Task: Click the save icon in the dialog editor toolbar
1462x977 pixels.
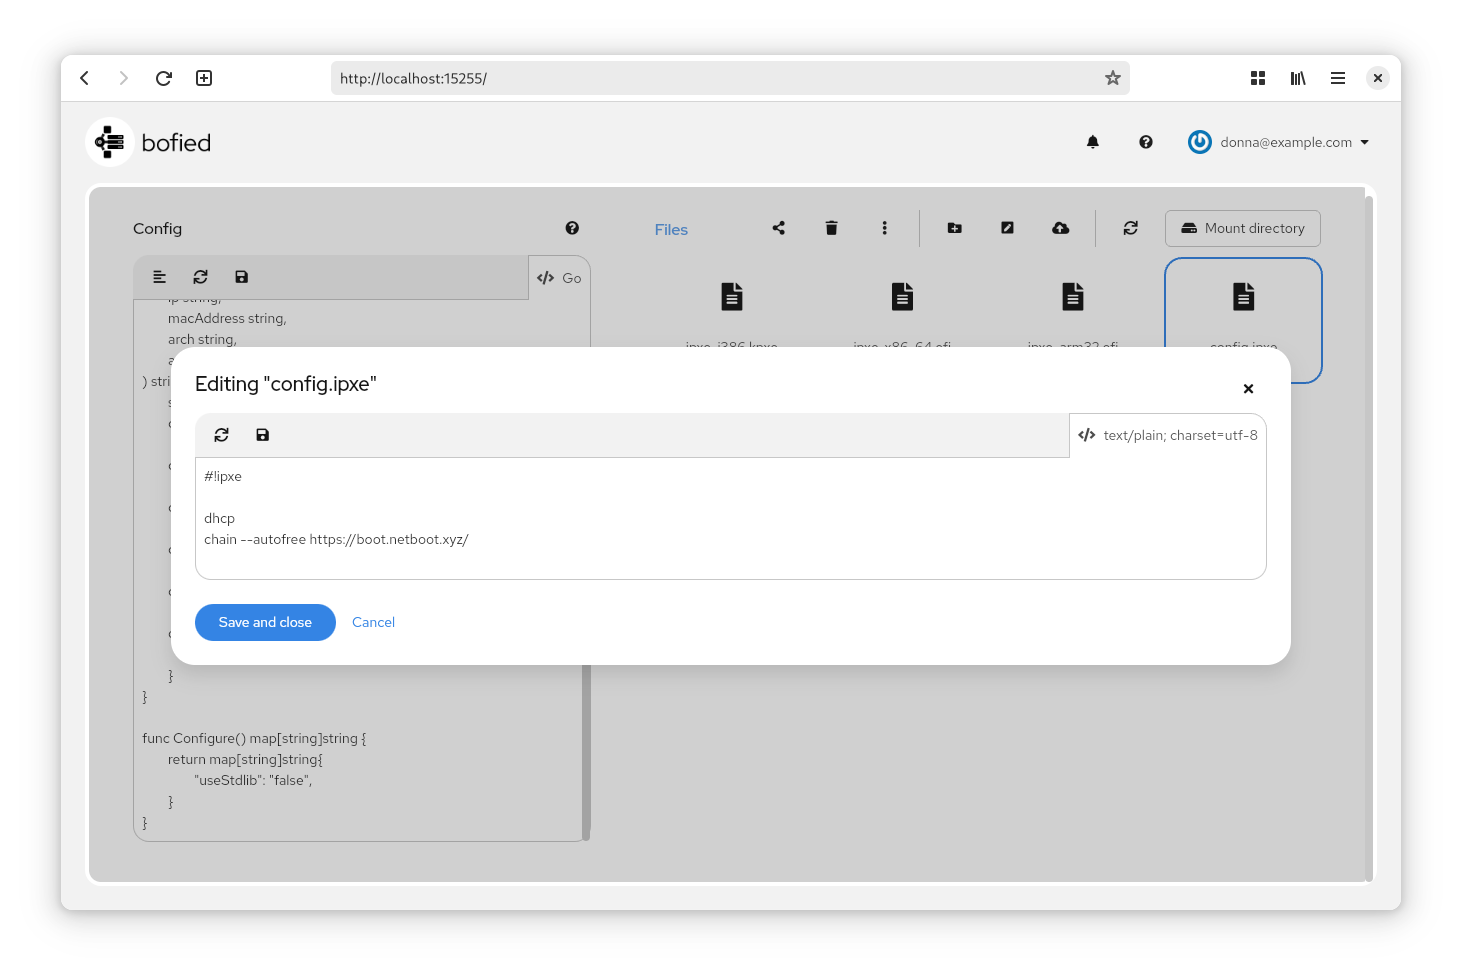Action: tap(262, 435)
